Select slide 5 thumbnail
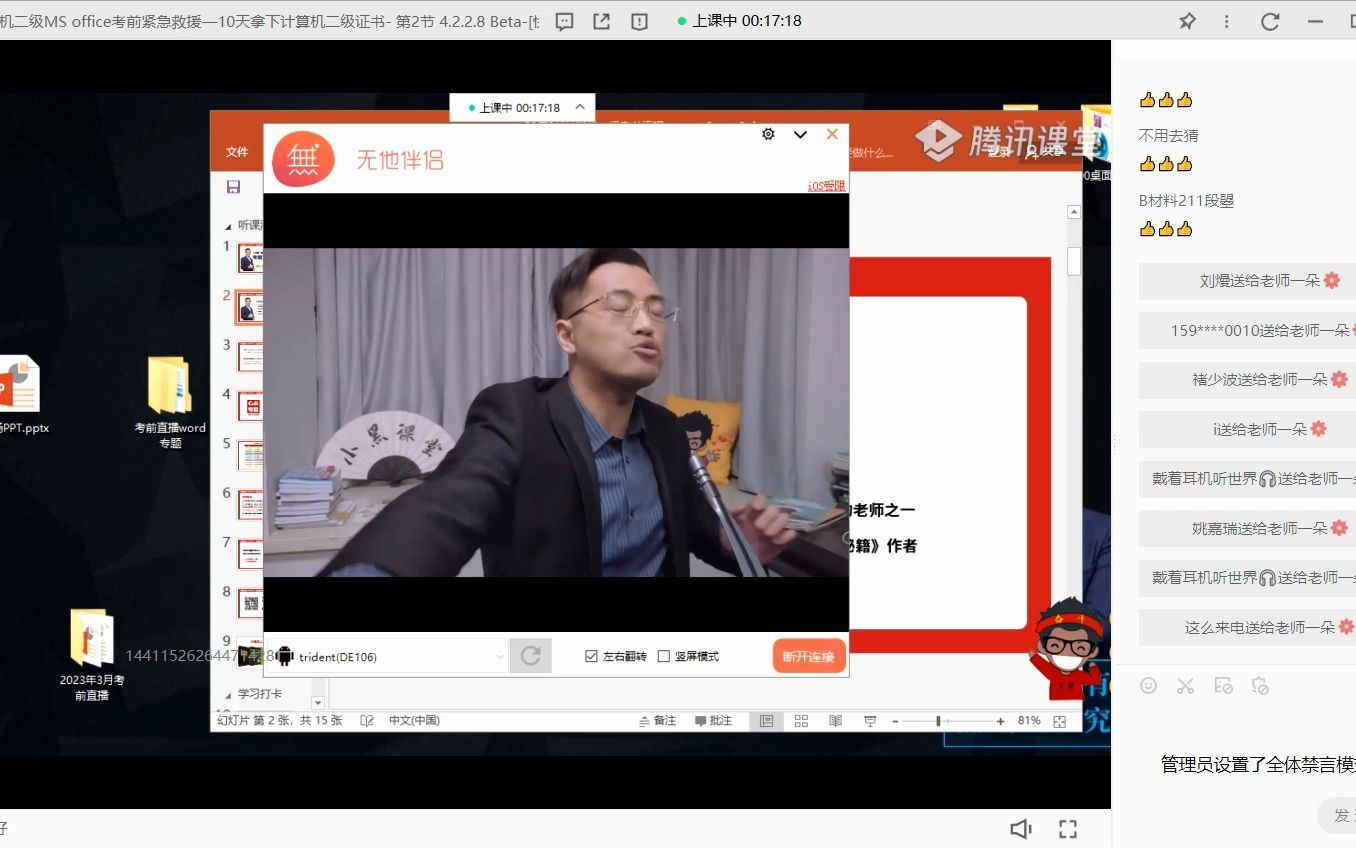Image resolution: width=1356 pixels, height=848 pixels. pos(250,455)
